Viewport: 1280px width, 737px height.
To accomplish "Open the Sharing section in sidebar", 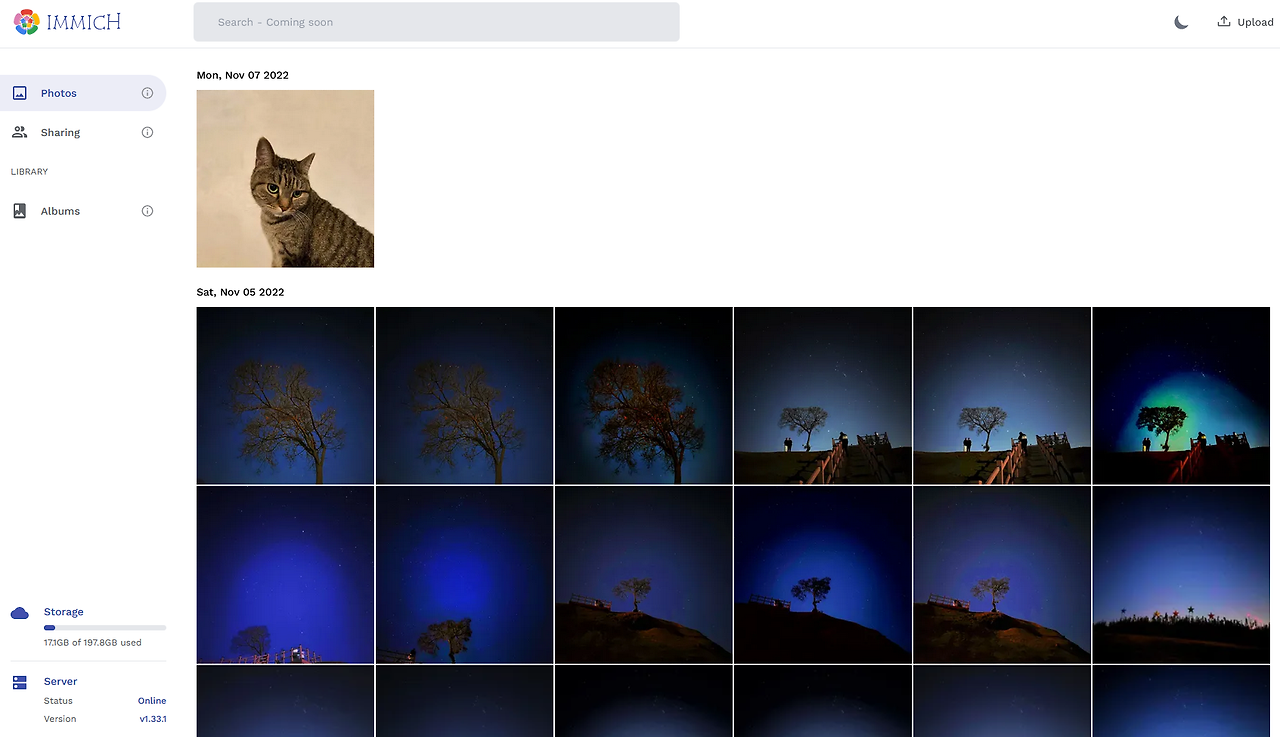I will pos(83,132).
